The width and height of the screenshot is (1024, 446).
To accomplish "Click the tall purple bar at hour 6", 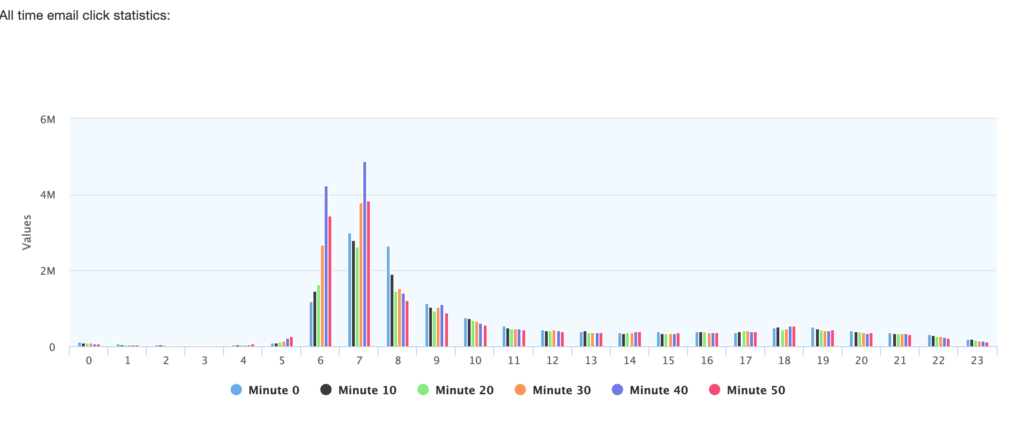I will point(326,266).
